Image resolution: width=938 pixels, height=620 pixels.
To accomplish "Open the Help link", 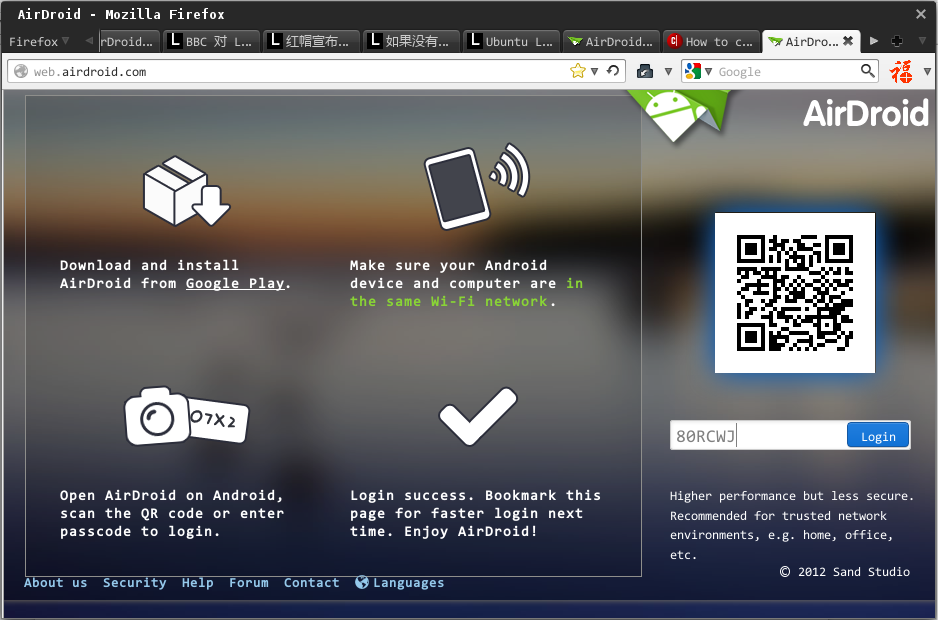I will click(197, 582).
